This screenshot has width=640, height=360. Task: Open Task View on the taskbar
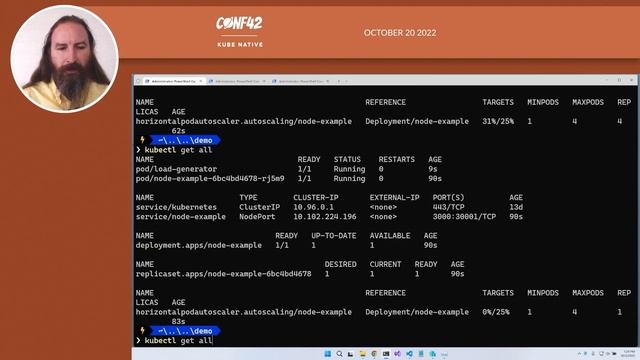(x=351, y=354)
